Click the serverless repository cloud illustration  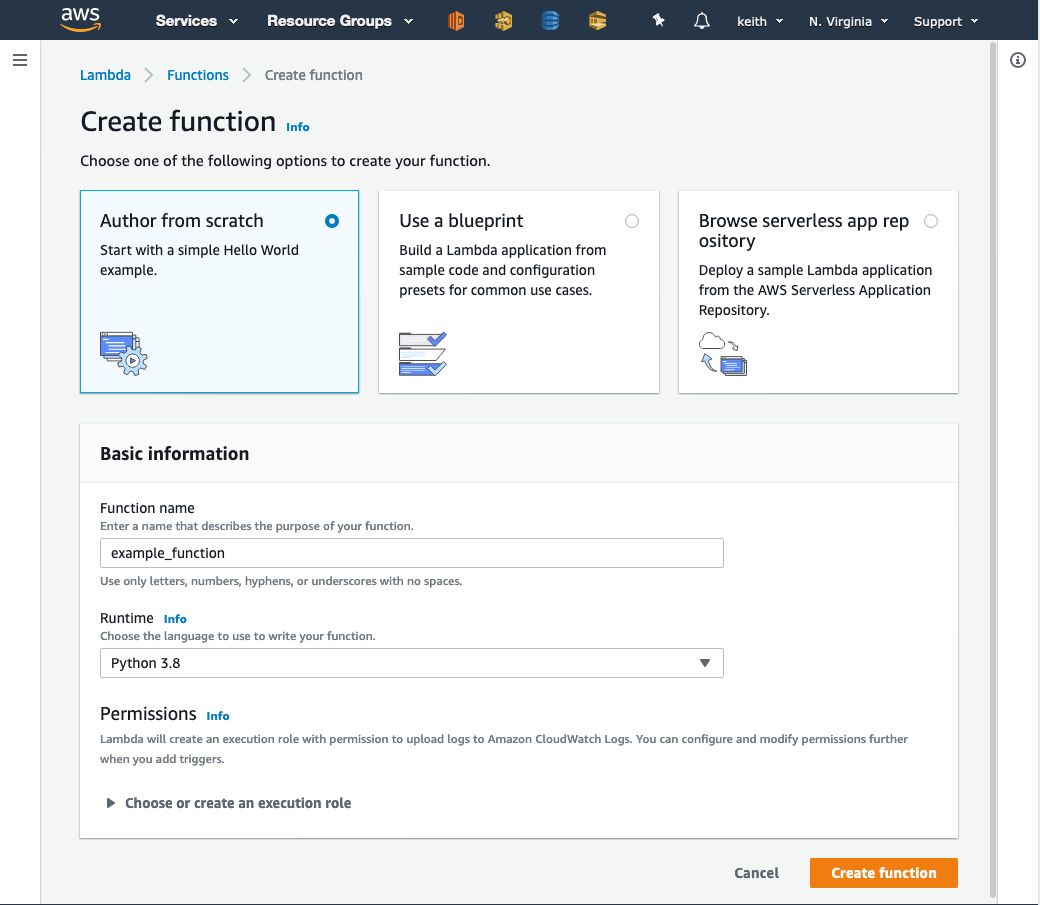pyautogui.click(x=723, y=354)
